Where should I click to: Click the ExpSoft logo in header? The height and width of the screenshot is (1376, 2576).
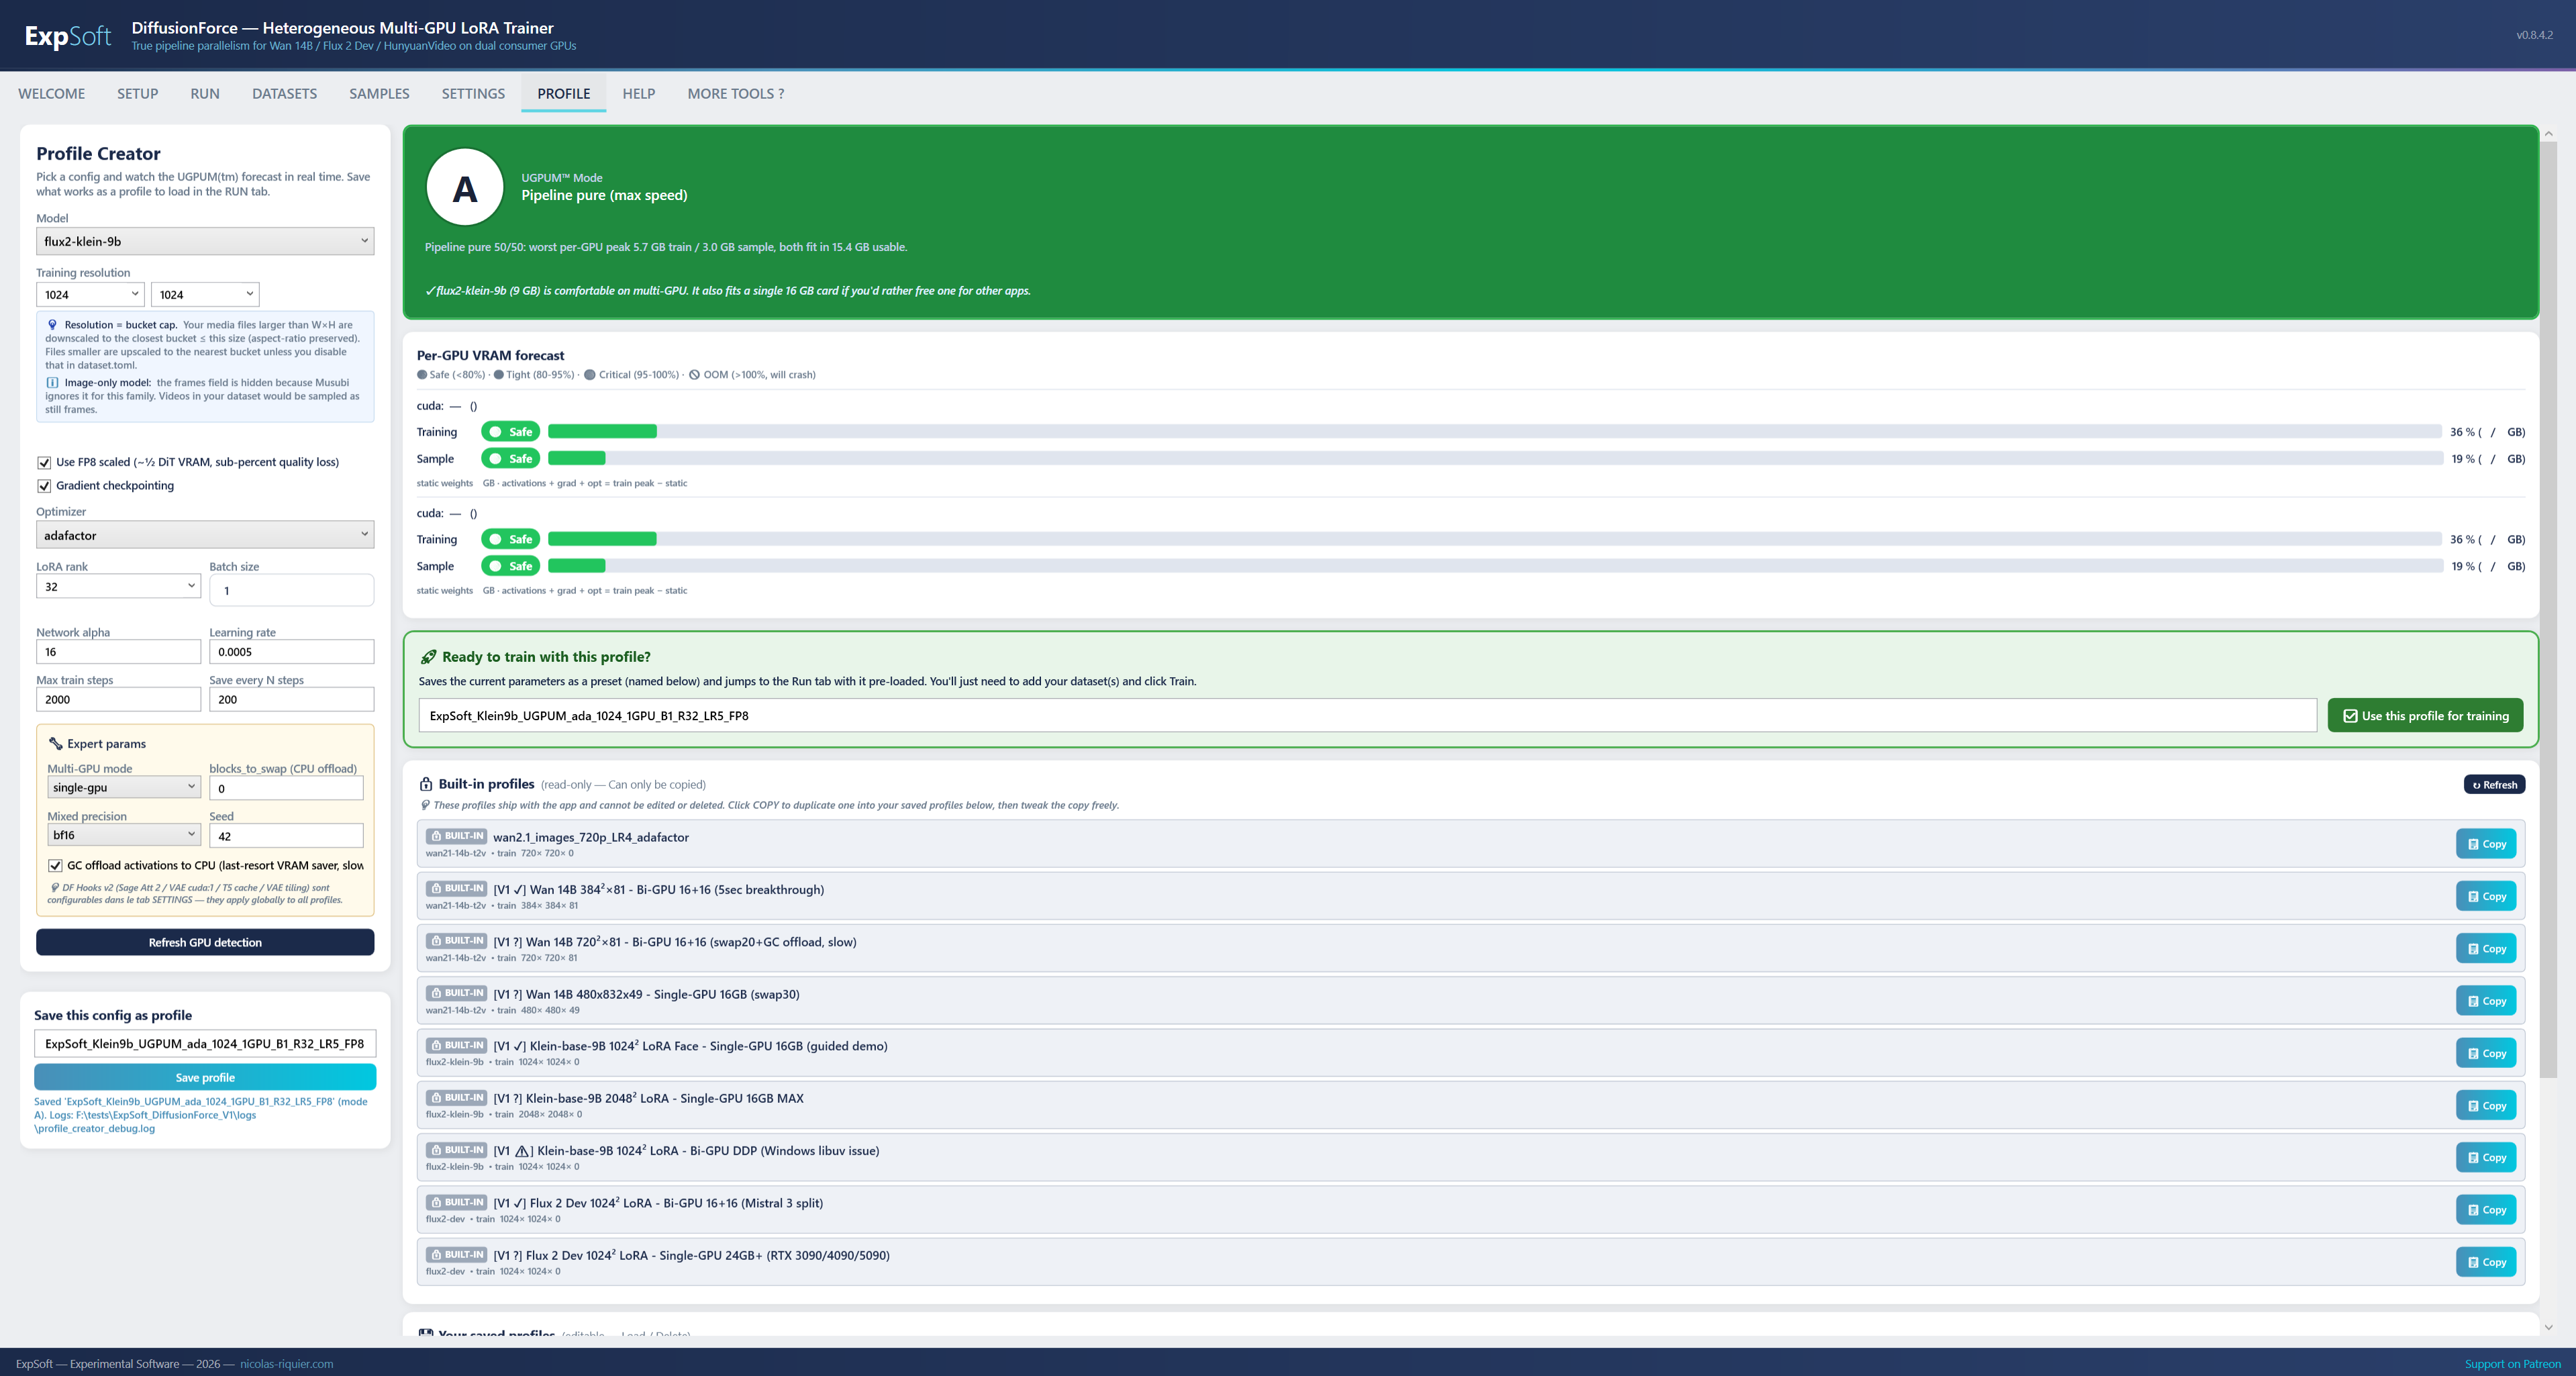tap(68, 36)
